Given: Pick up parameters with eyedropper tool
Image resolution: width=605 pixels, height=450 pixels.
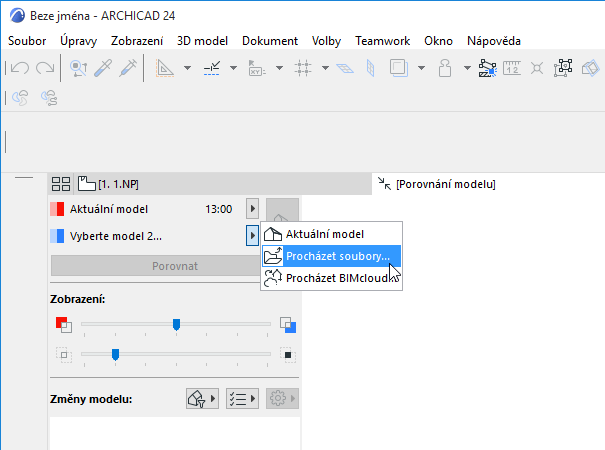Looking at the screenshot, I should [103, 68].
